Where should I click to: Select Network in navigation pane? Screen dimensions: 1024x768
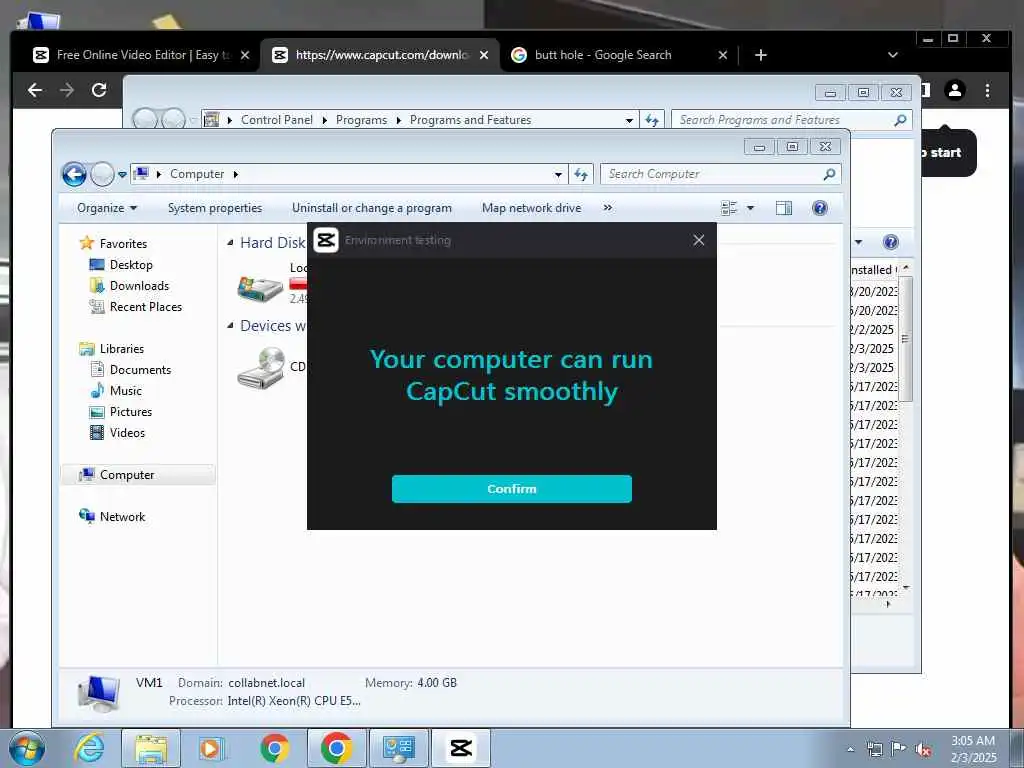coord(122,517)
